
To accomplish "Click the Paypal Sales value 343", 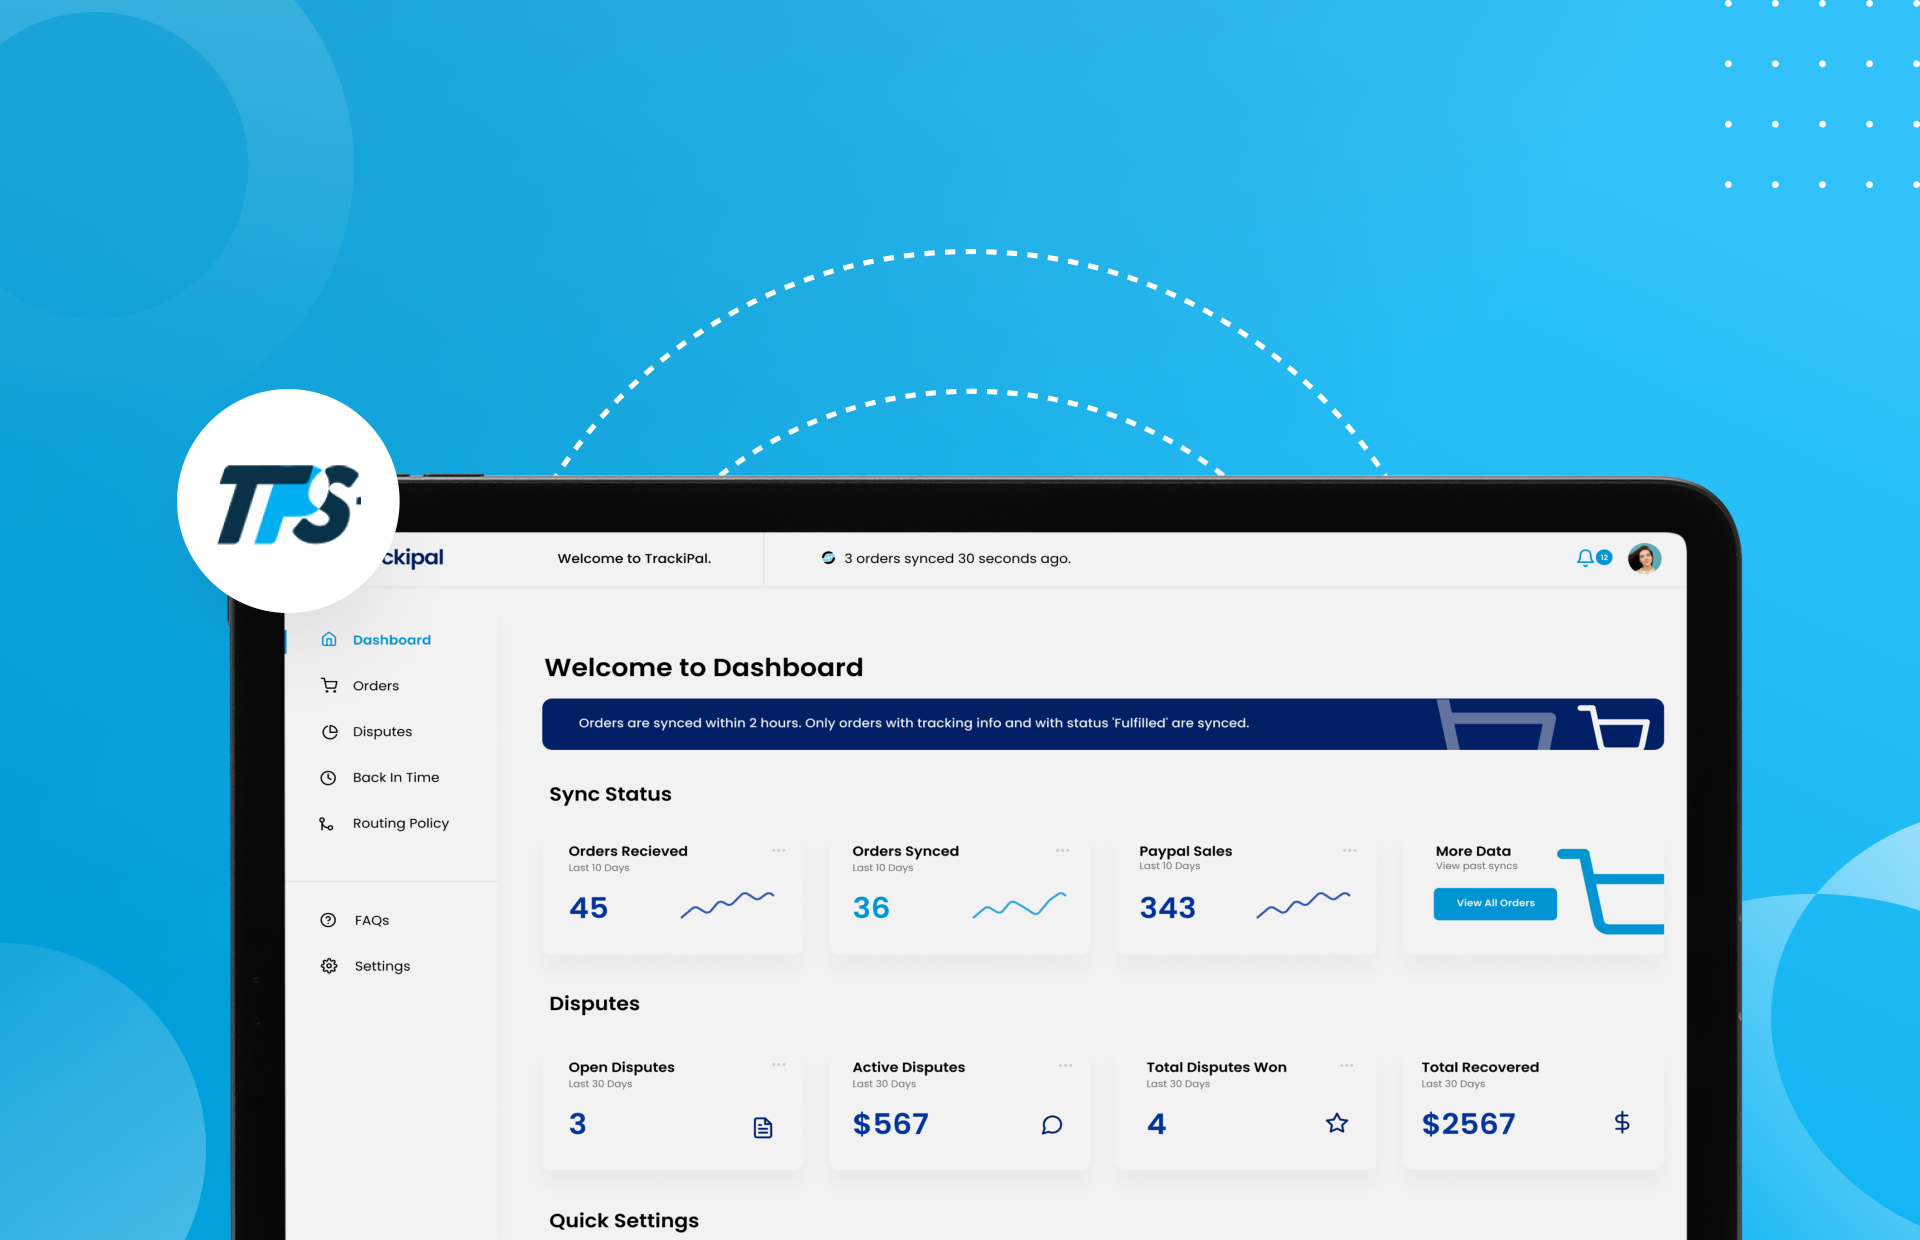I will tap(1167, 908).
